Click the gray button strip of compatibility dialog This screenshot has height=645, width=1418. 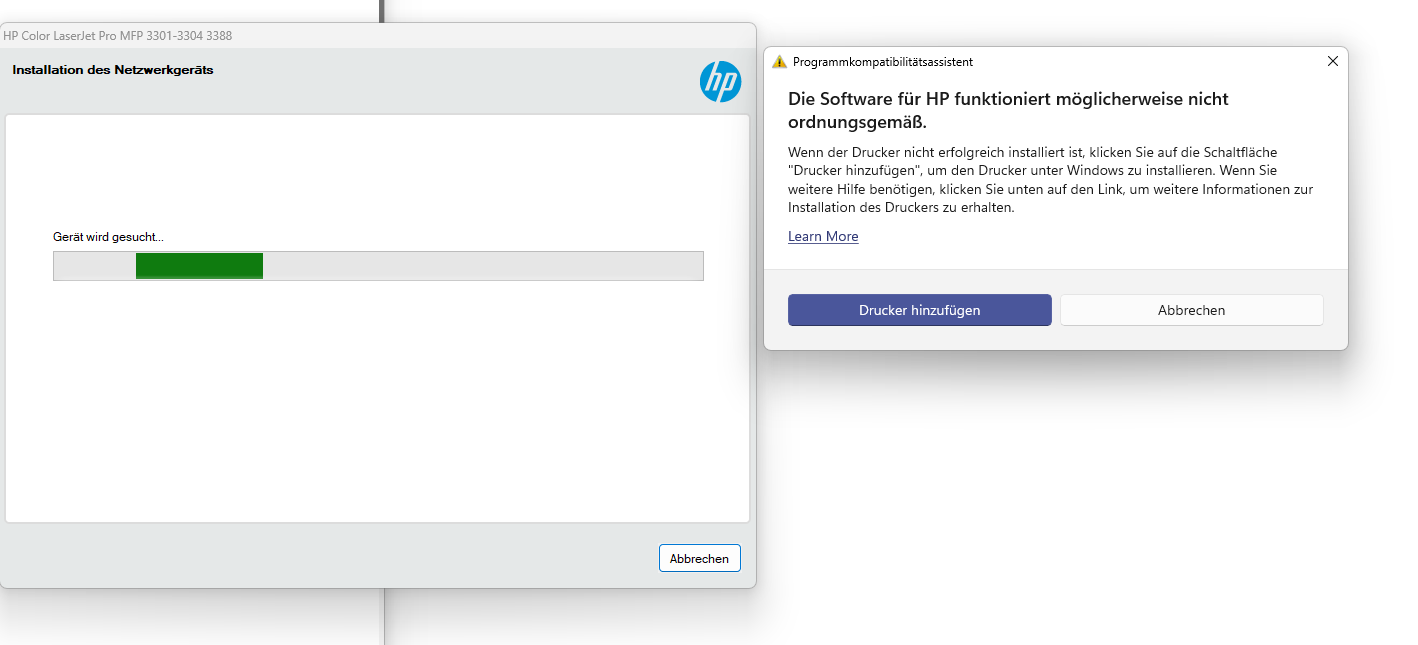[x=1056, y=338]
